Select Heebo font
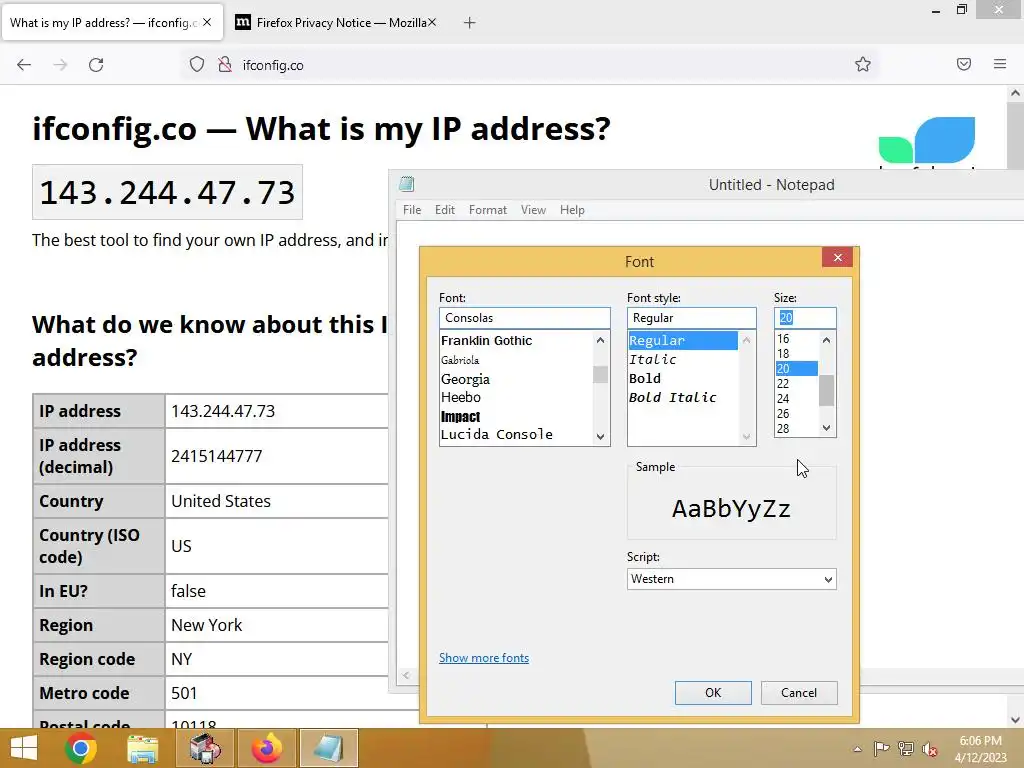 [x=460, y=397]
